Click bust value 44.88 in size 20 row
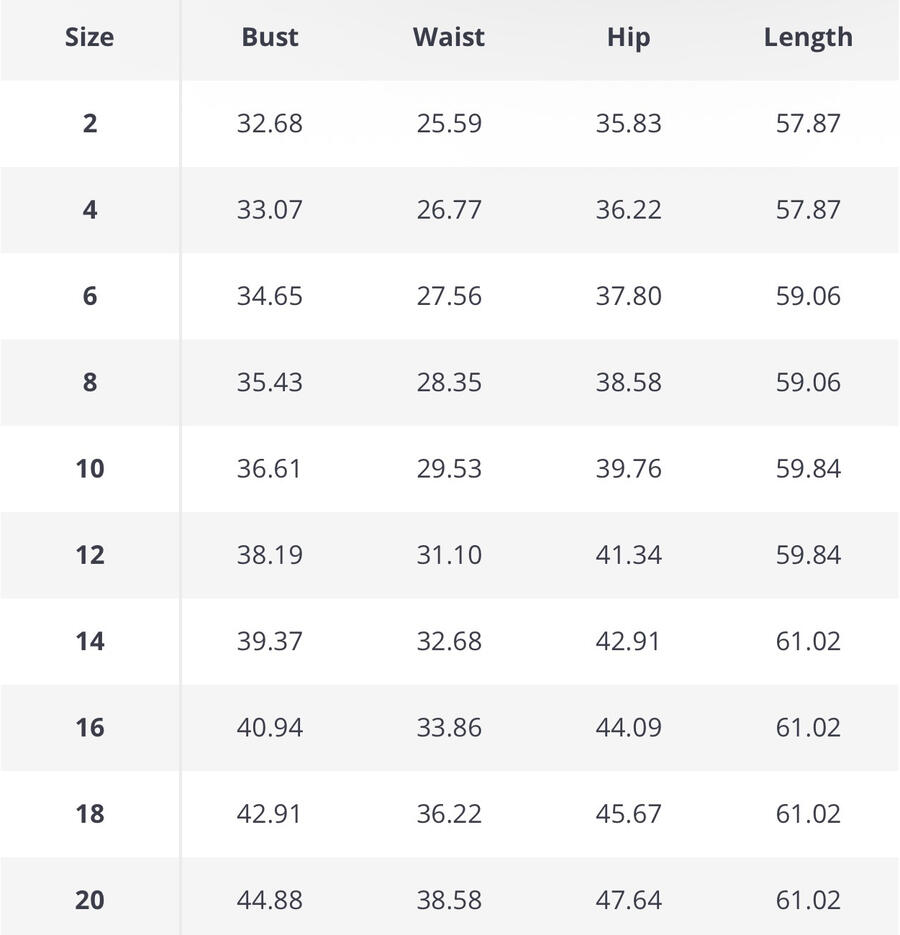The height and width of the screenshot is (935, 900). pos(270,900)
